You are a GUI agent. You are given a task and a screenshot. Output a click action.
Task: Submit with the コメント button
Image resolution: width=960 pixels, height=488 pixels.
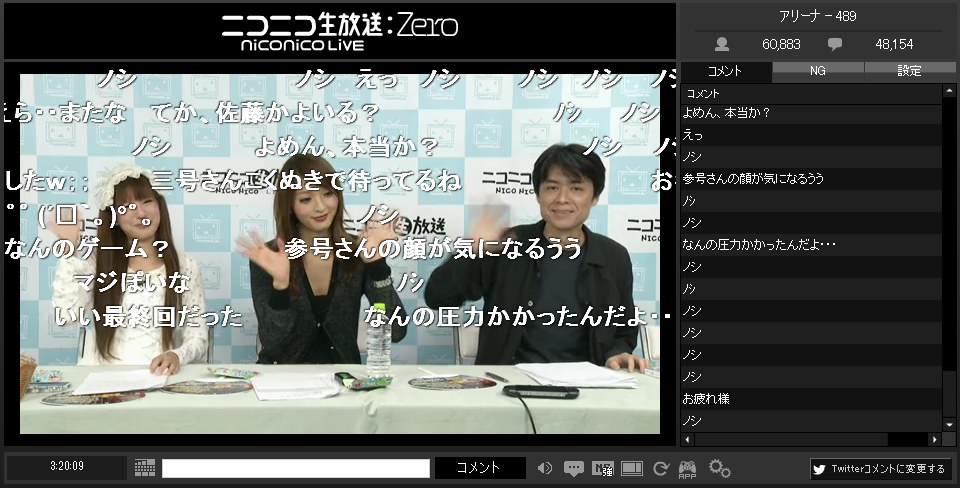coord(480,468)
